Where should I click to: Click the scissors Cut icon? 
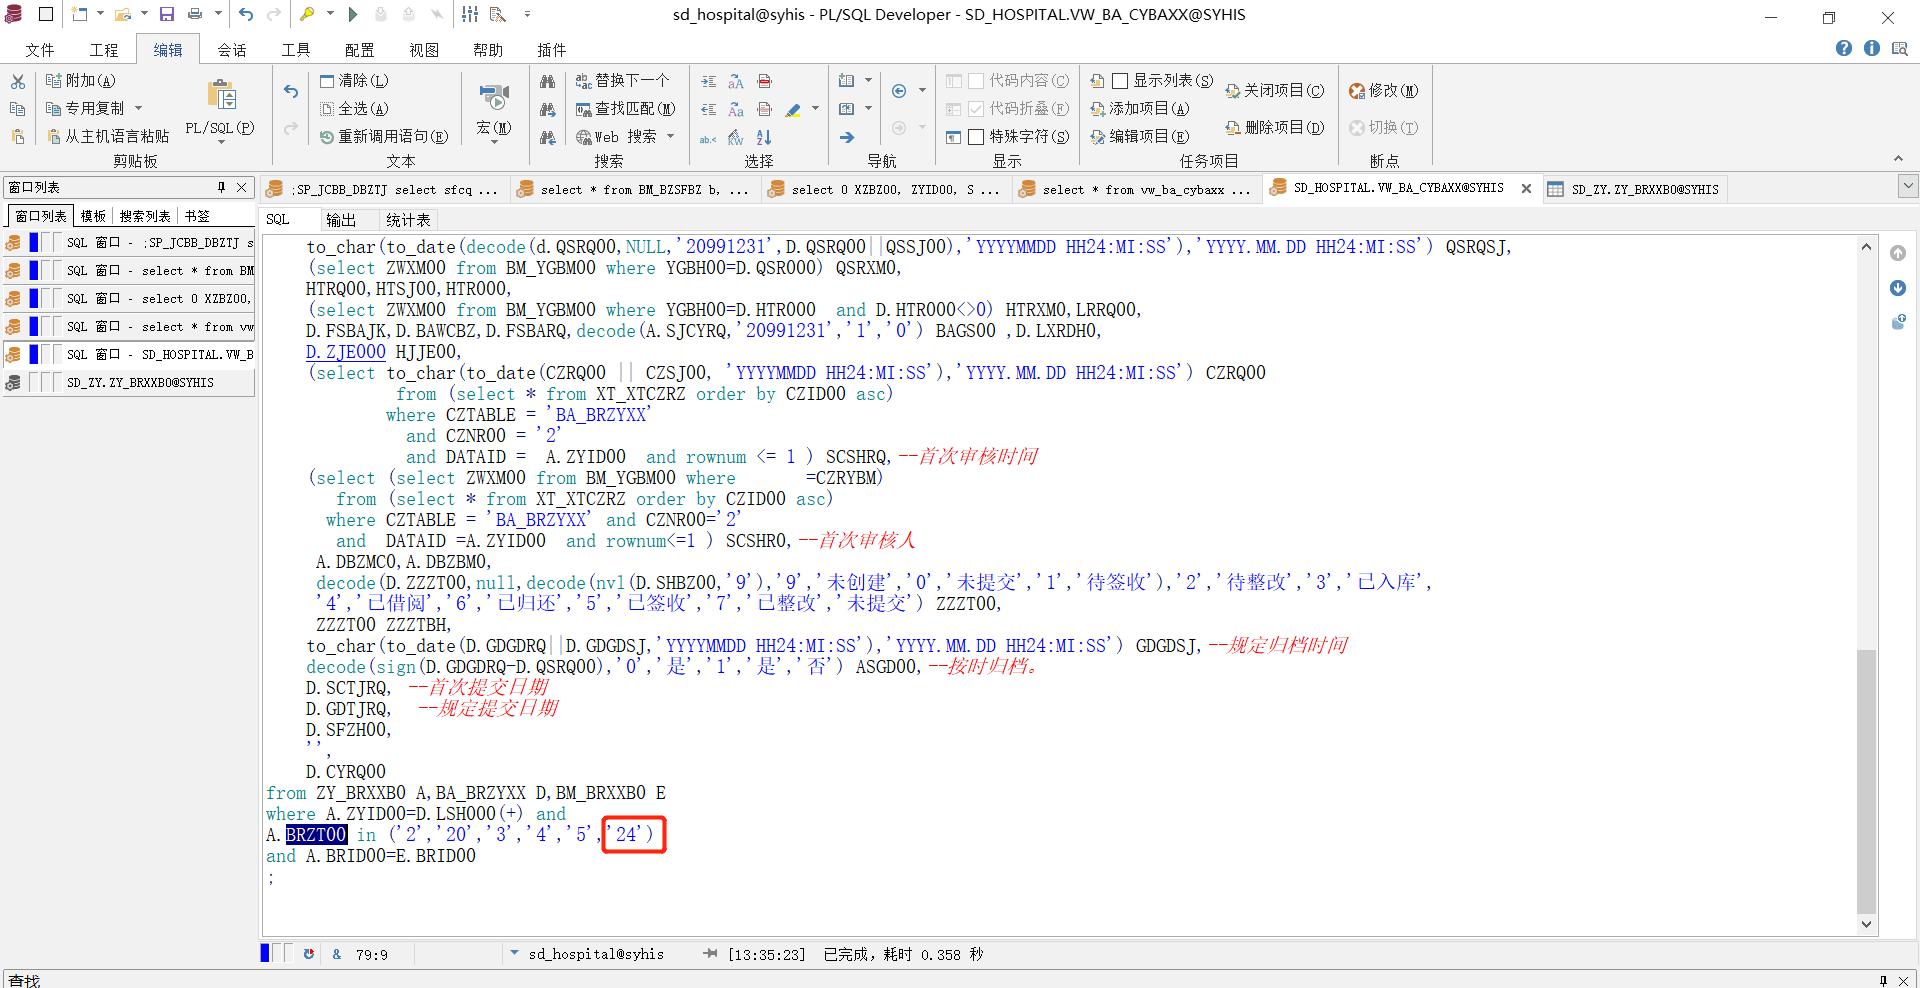tap(17, 81)
